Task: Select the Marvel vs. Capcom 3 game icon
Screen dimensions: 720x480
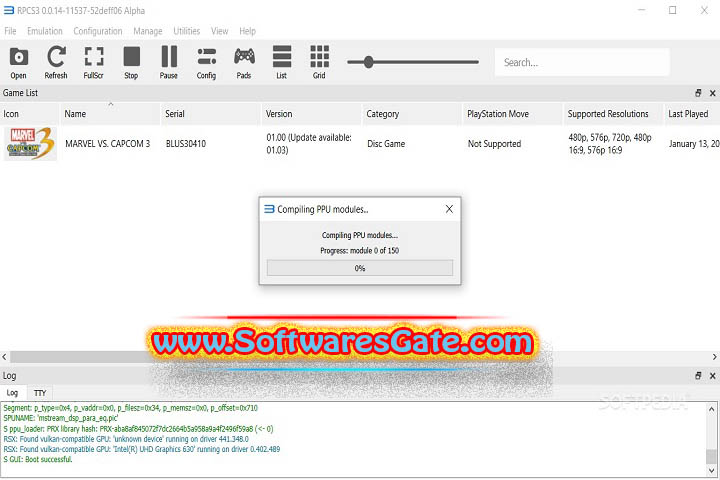Action: 30,144
